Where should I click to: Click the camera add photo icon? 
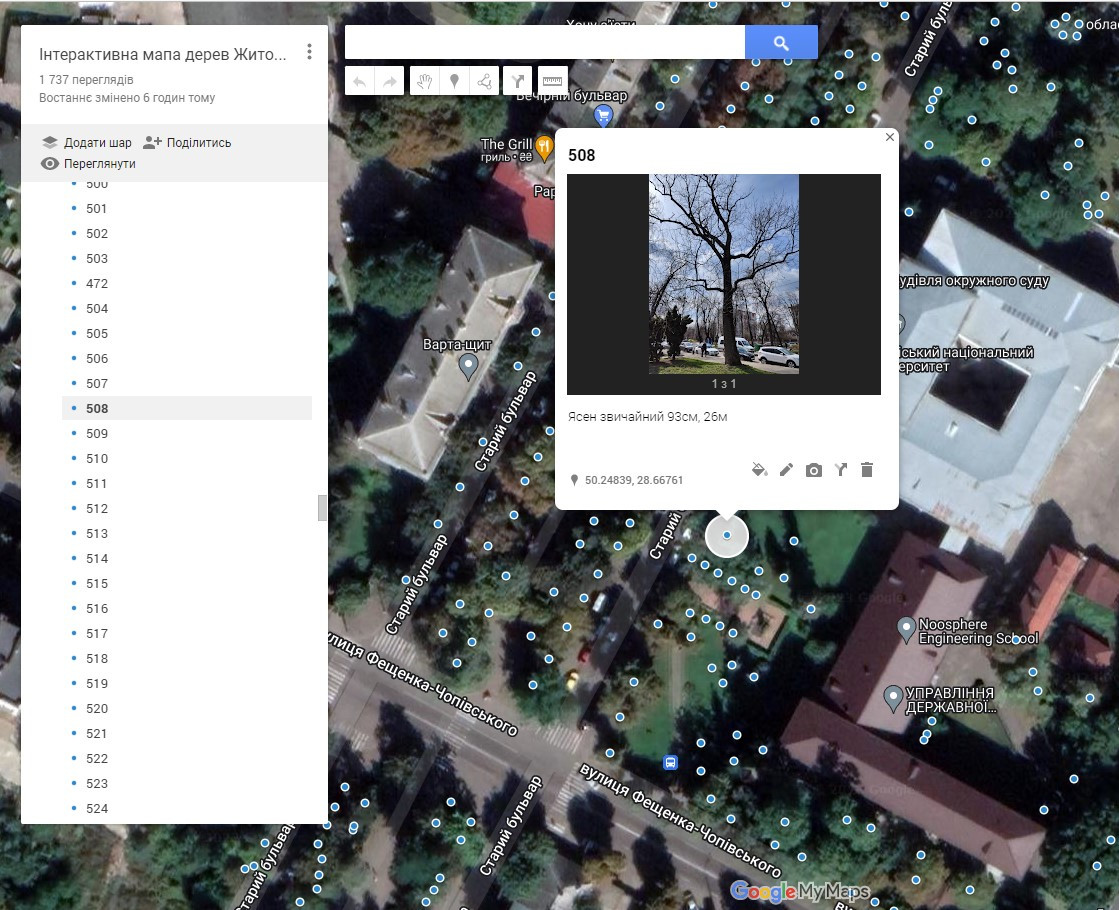point(814,470)
